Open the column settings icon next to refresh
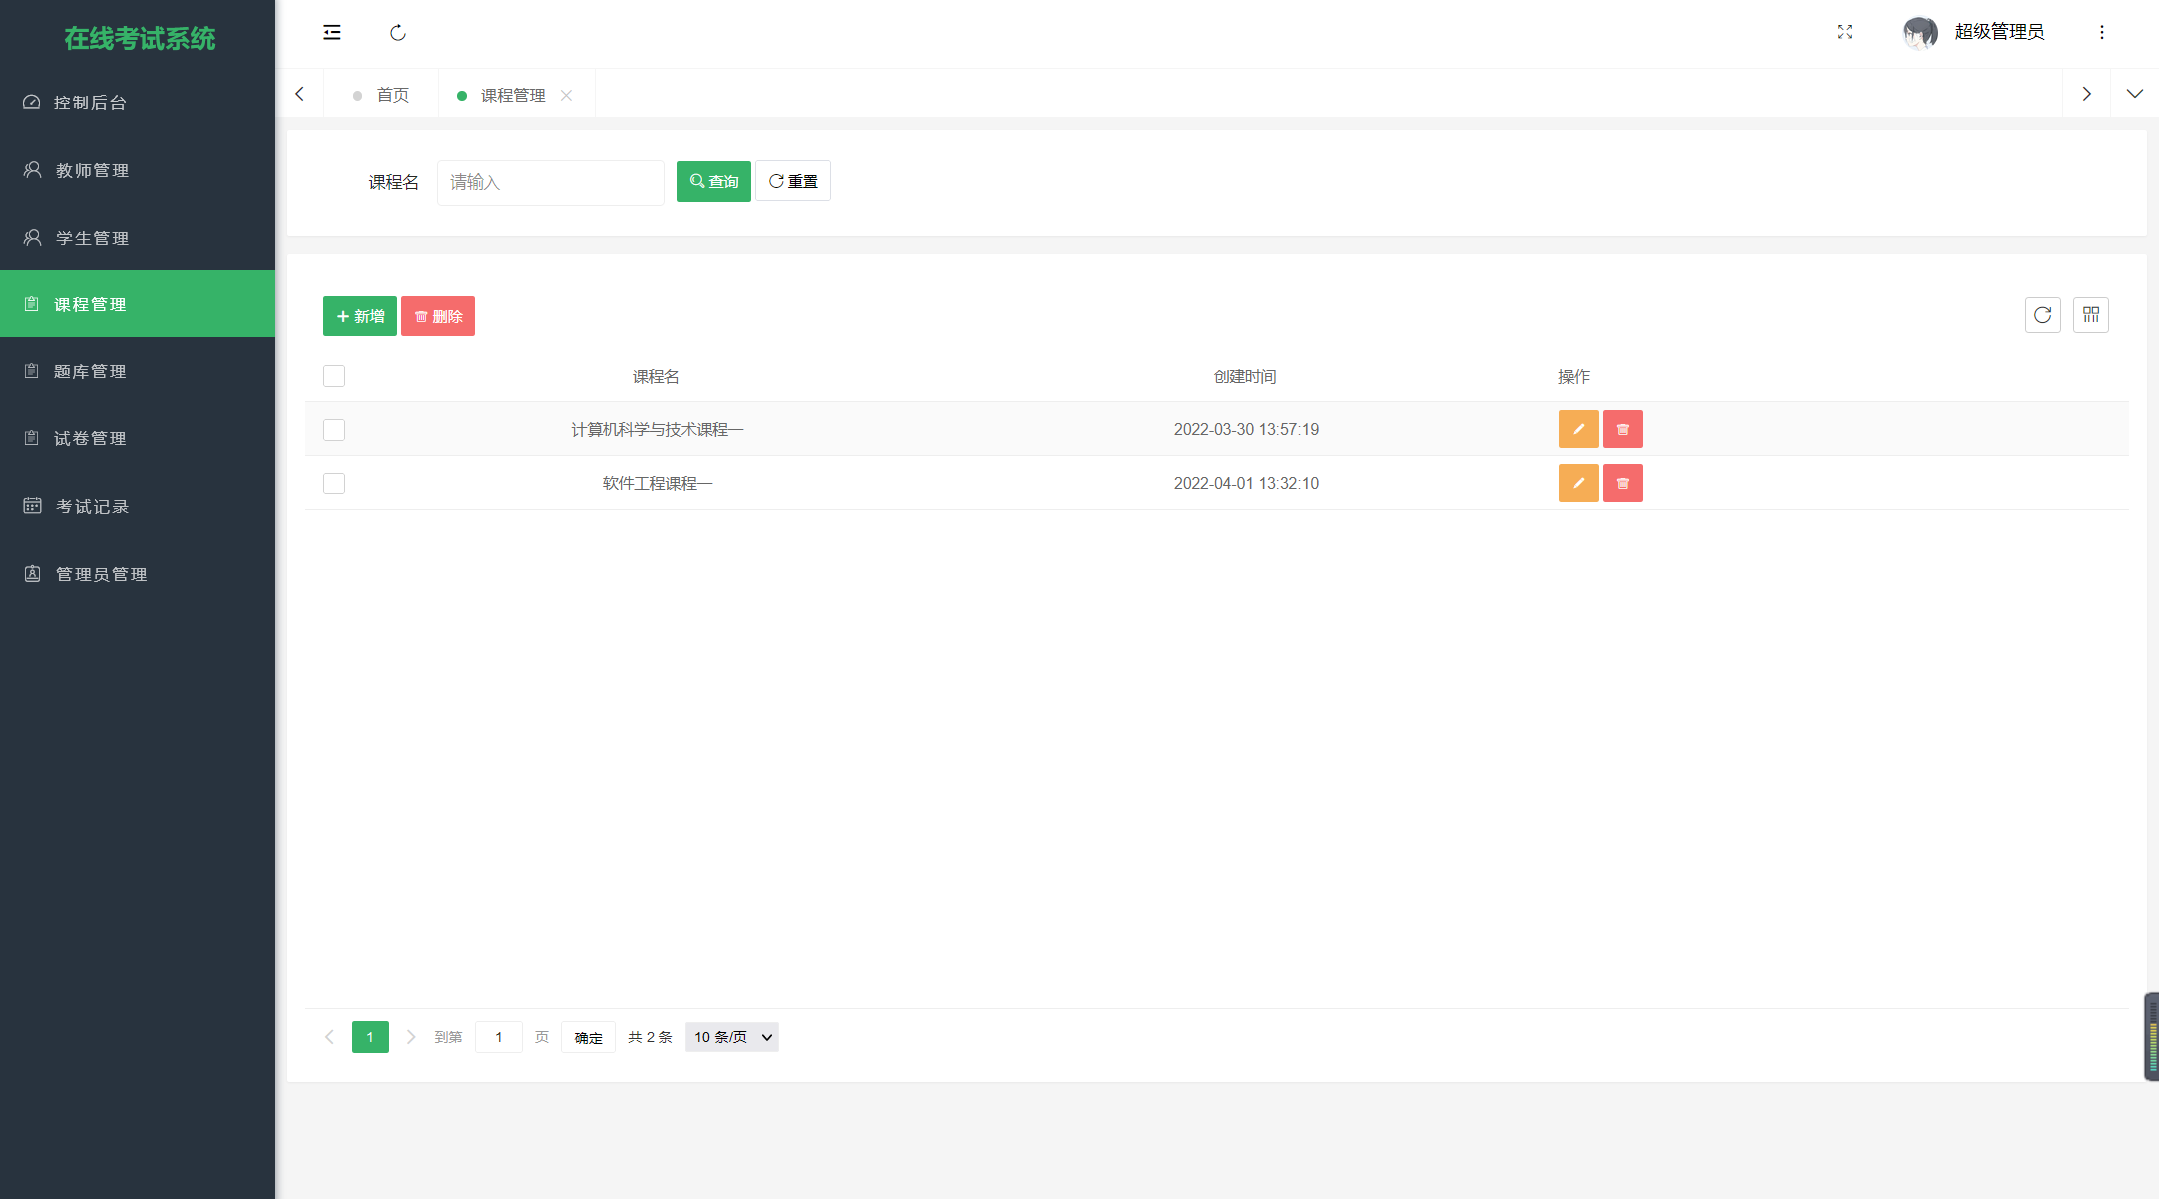2159x1199 pixels. coord(2091,315)
